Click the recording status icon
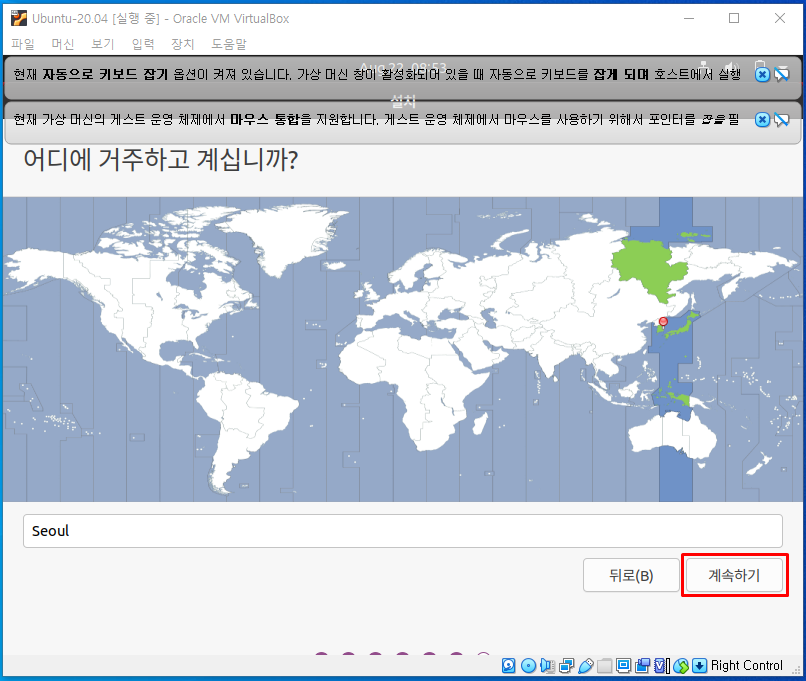The width and height of the screenshot is (806, 681). pyautogui.click(x=641, y=665)
